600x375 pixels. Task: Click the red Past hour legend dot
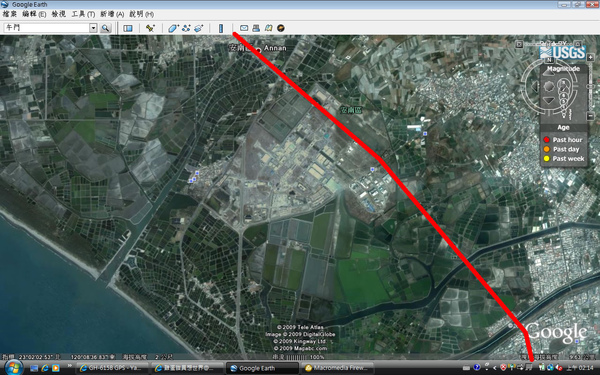(546, 140)
